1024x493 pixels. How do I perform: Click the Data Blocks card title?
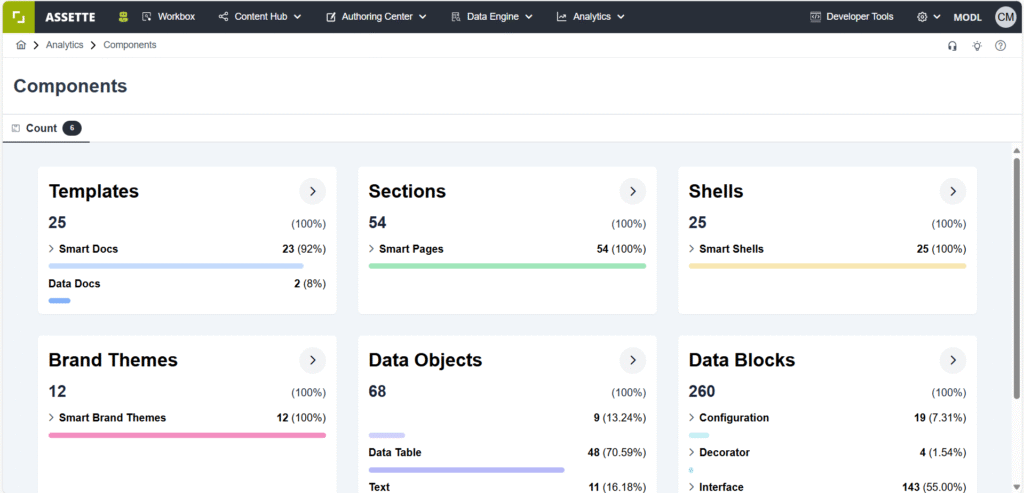tap(742, 360)
